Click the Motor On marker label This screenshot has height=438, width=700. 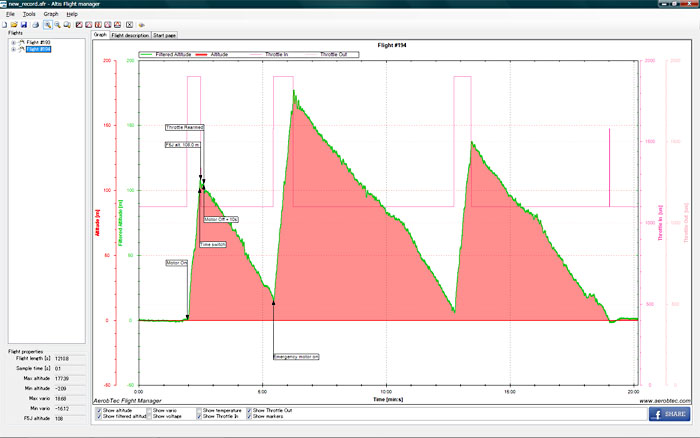(177, 263)
